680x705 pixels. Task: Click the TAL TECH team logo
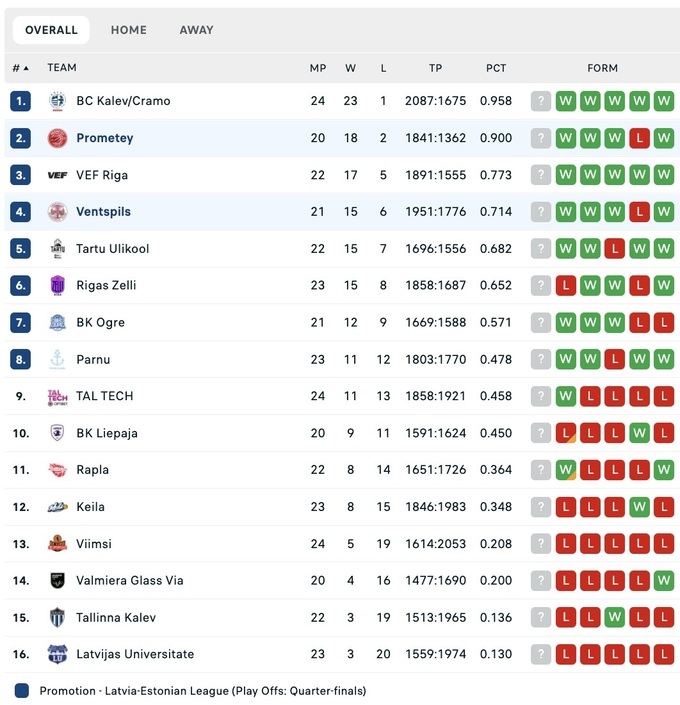(57, 397)
